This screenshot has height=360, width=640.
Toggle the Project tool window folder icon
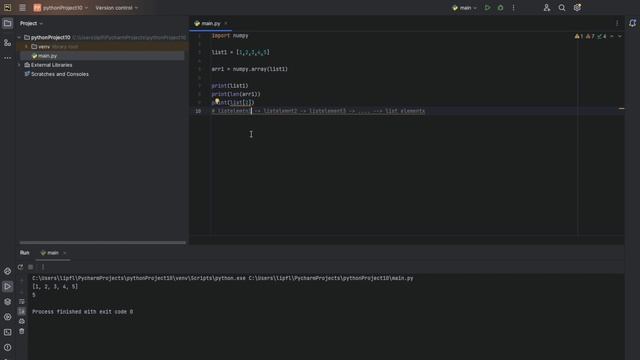point(7,23)
